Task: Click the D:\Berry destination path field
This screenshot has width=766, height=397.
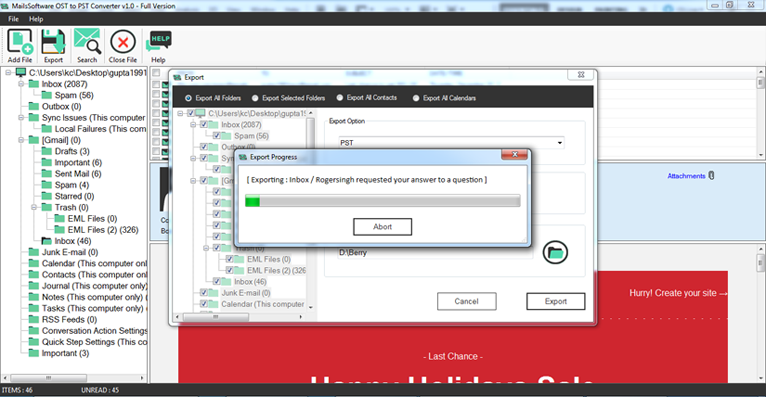Action: [435, 252]
